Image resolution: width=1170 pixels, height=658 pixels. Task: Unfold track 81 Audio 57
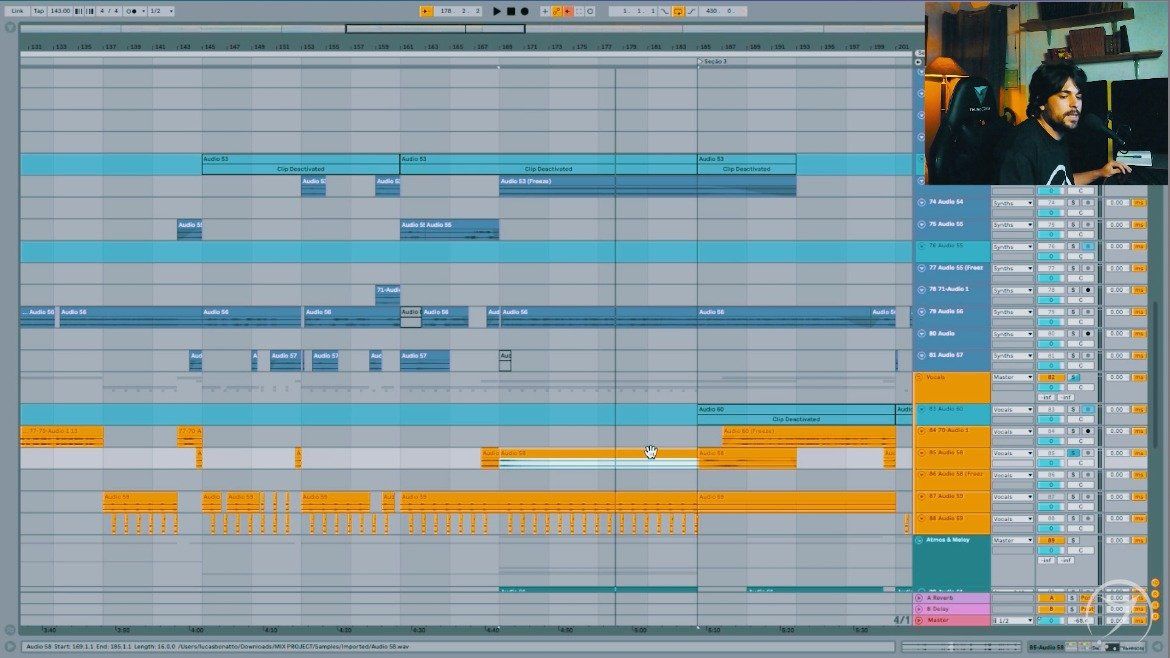(922, 355)
